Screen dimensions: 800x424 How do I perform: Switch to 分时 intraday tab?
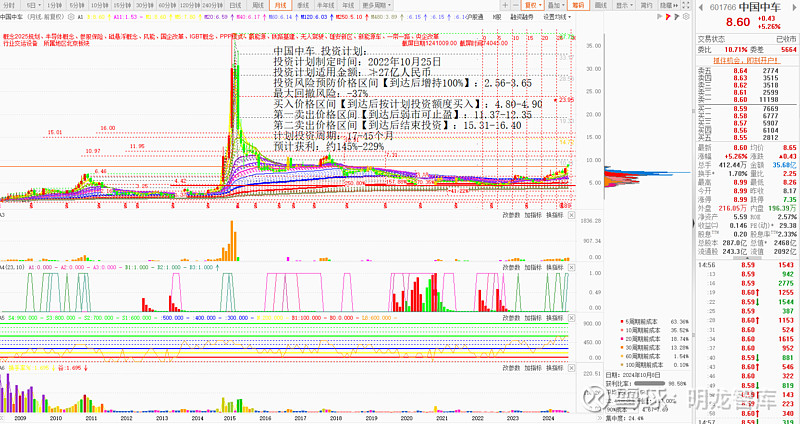[11, 5]
